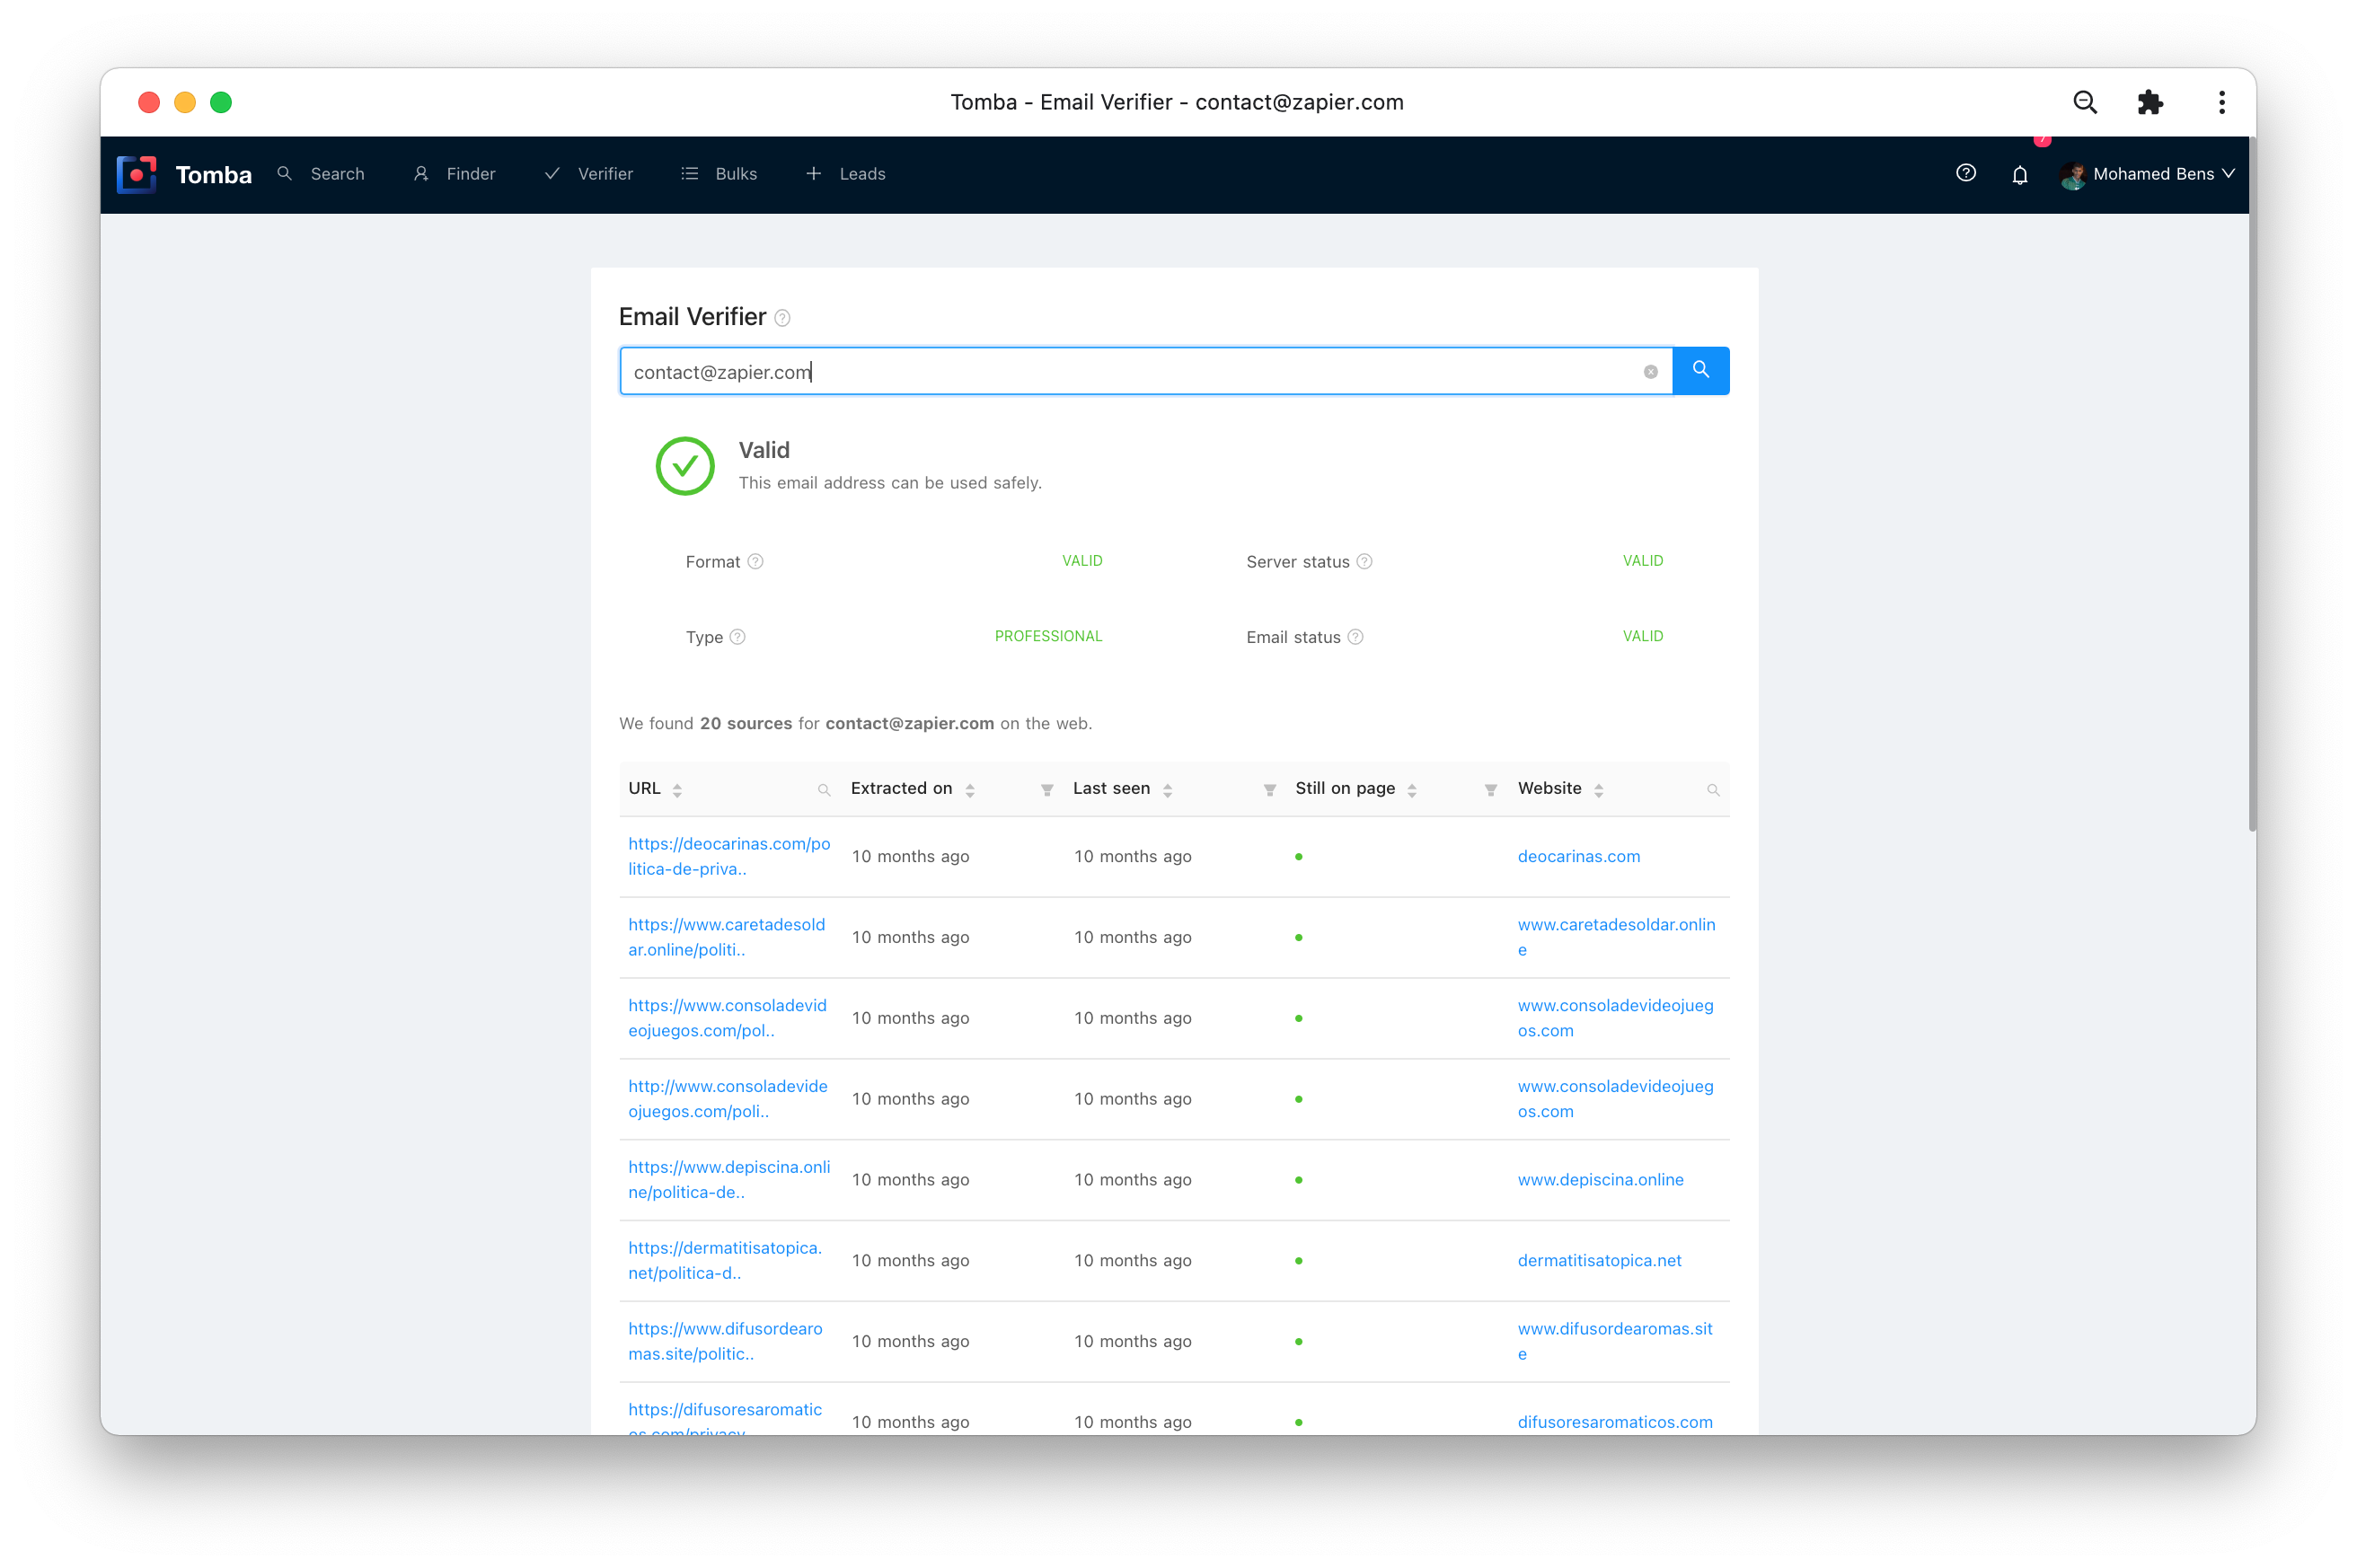The image size is (2357, 1568).
Task: Click the URL column sort toggle
Action: coord(677,789)
